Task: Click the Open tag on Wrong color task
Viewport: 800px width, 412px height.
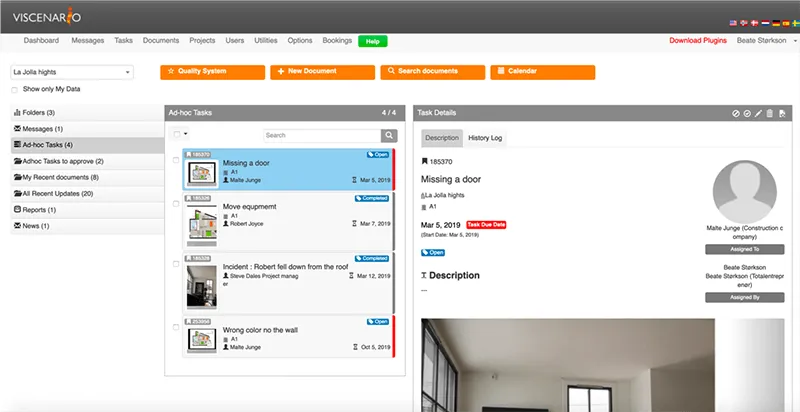Action: pos(378,322)
